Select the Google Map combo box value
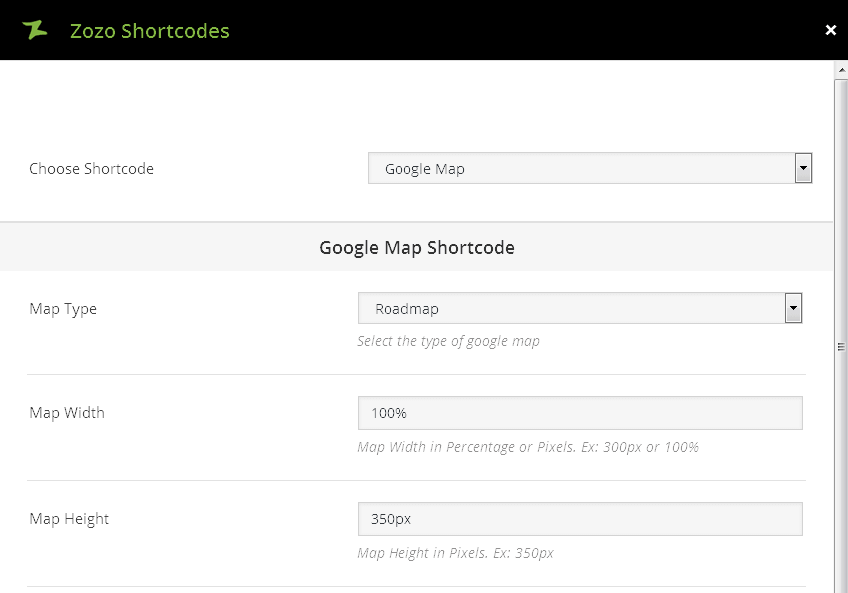The height and width of the screenshot is (593, 848). [580, 169]
